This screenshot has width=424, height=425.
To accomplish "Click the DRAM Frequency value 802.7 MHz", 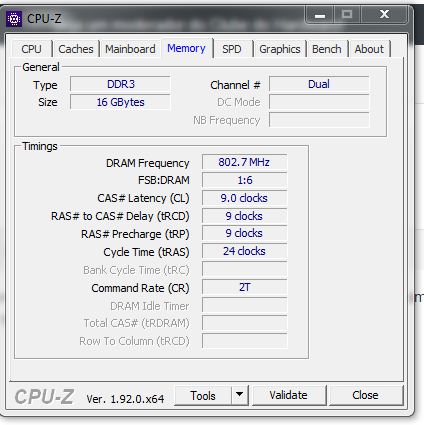I will (244, 162).
